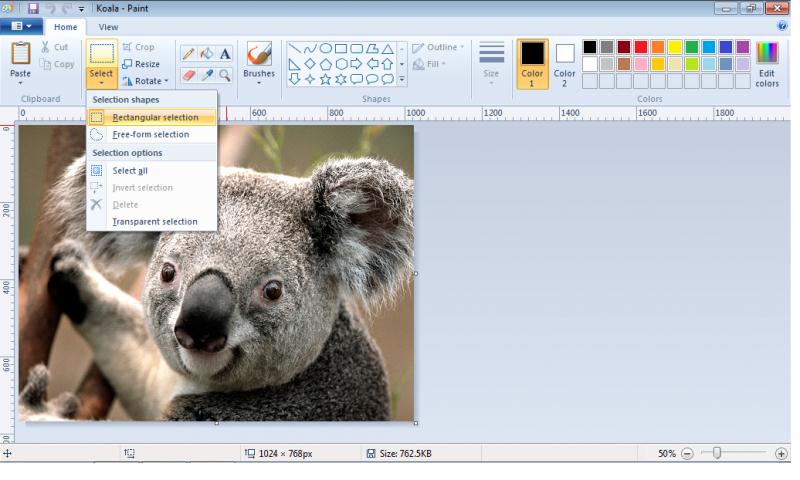Choose Rectangular selection shape
This screenshot has height=480, width=800.
click(x=154, y=118)
